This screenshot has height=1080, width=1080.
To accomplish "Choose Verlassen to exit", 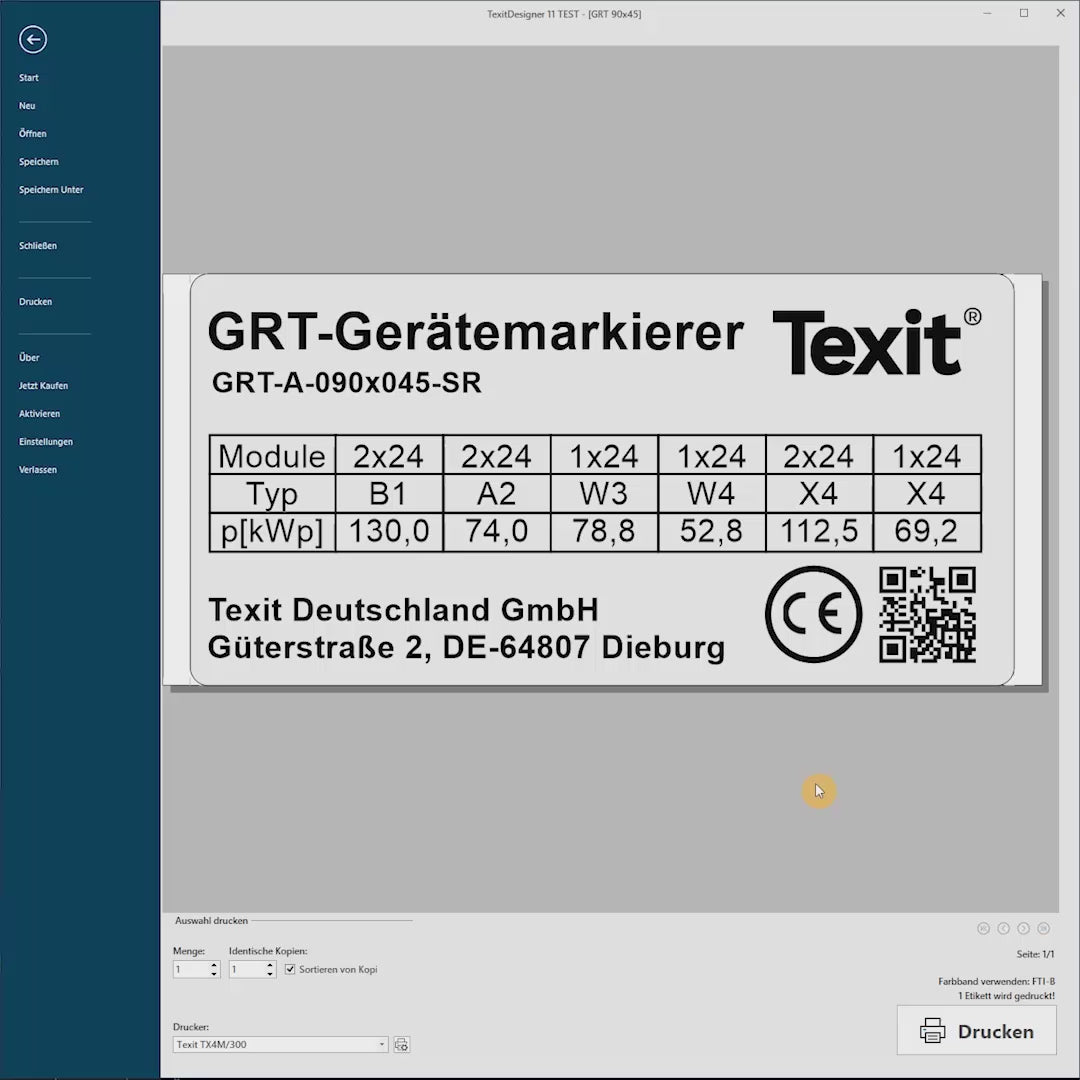I will pyautogui.click(x=38, y=470).
